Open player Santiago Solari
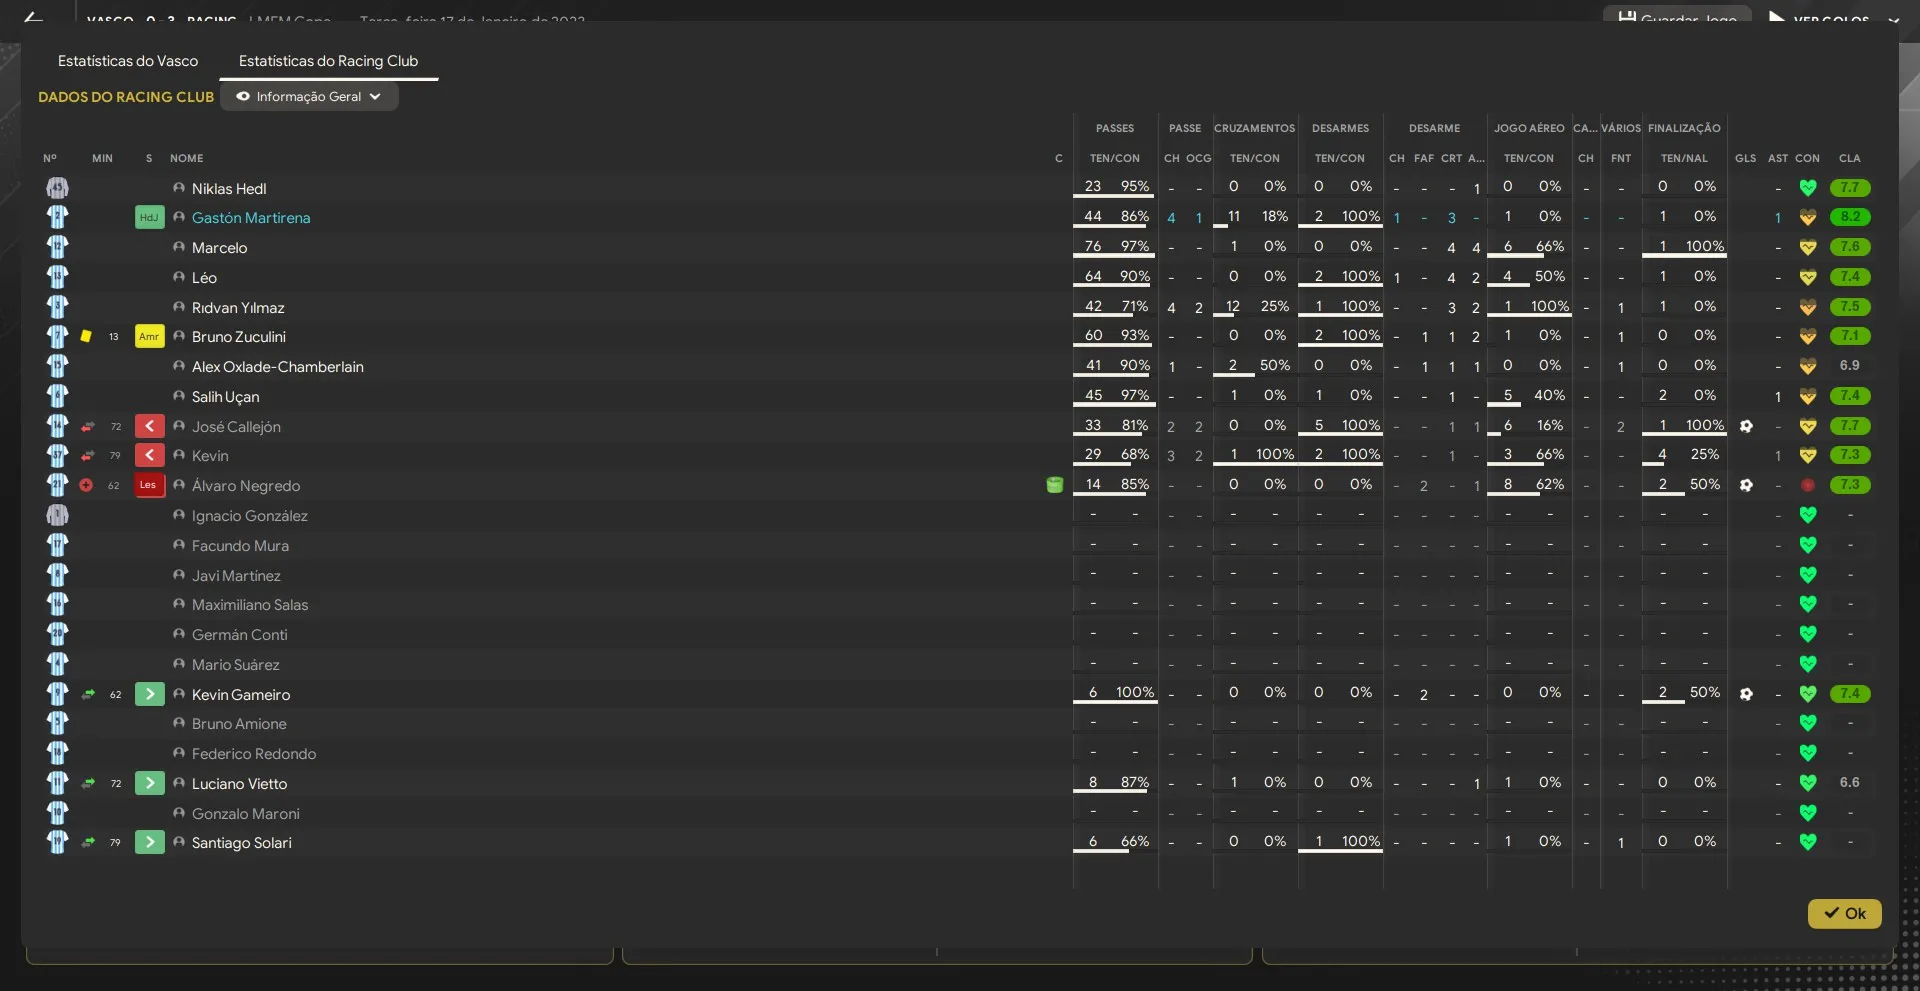1920x991 pixels. tap(242, 843)
